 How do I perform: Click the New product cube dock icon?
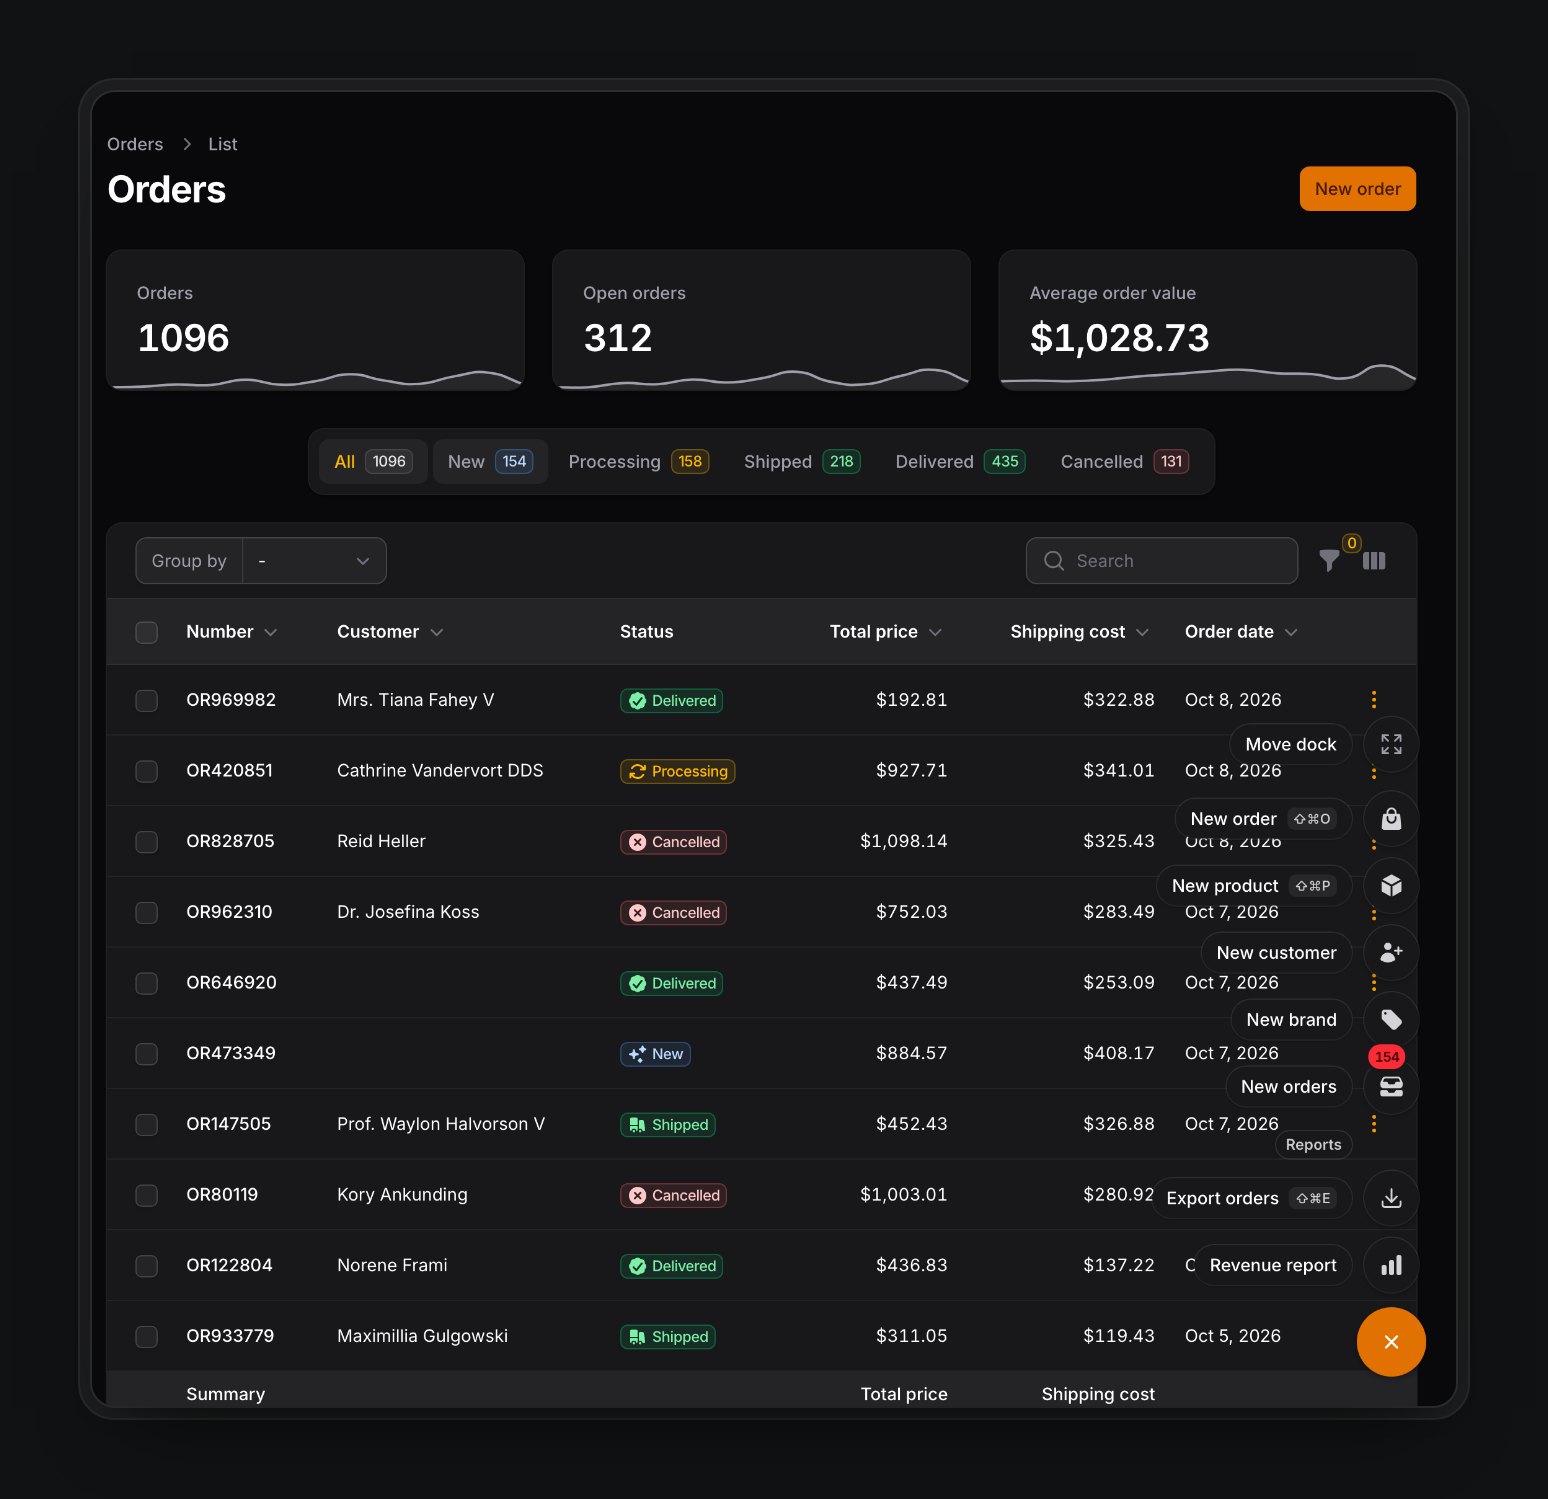tap(1391, 886)
